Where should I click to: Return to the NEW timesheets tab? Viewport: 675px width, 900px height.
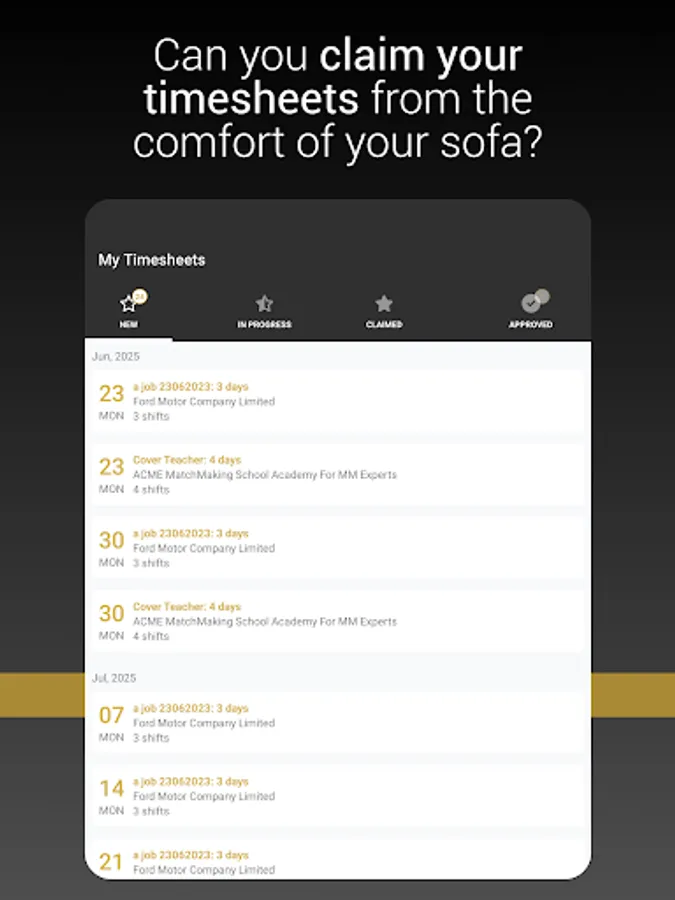coord(129,310)
